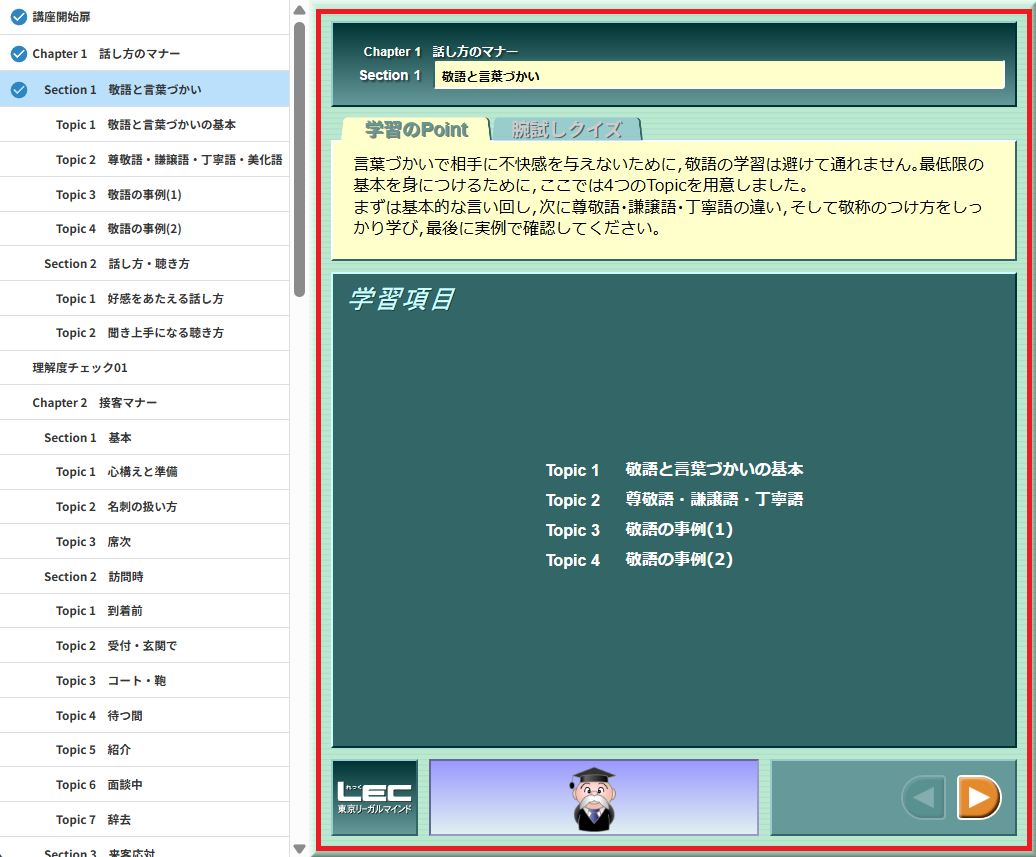
Task: Click the 学習項目 heading
Action: (x=402, y=299)
